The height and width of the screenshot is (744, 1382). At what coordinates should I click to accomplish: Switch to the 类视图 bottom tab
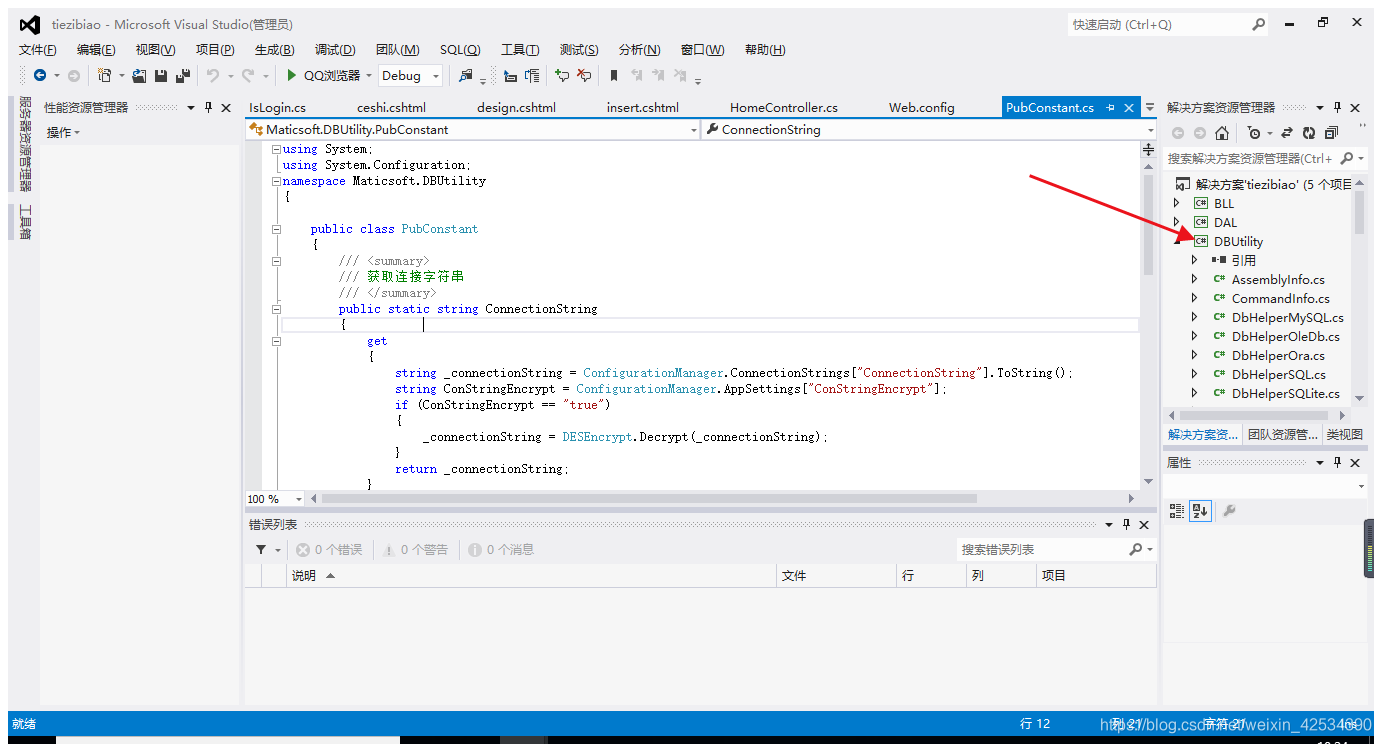1344,434
